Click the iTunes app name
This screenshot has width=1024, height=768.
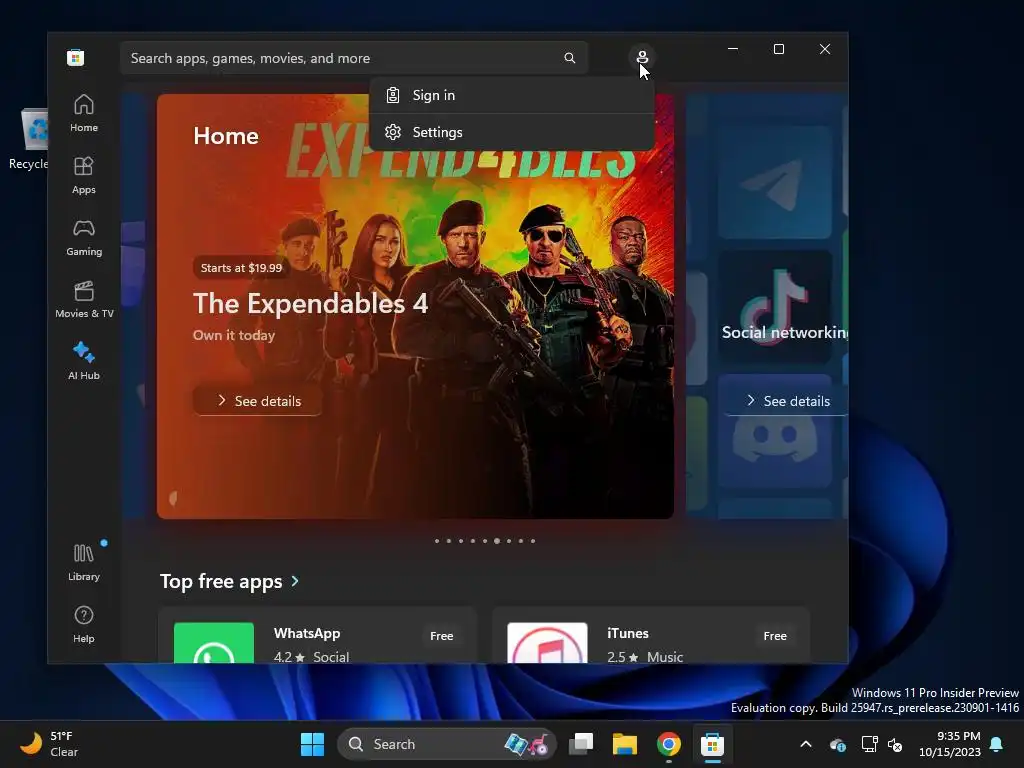(628, 633)
